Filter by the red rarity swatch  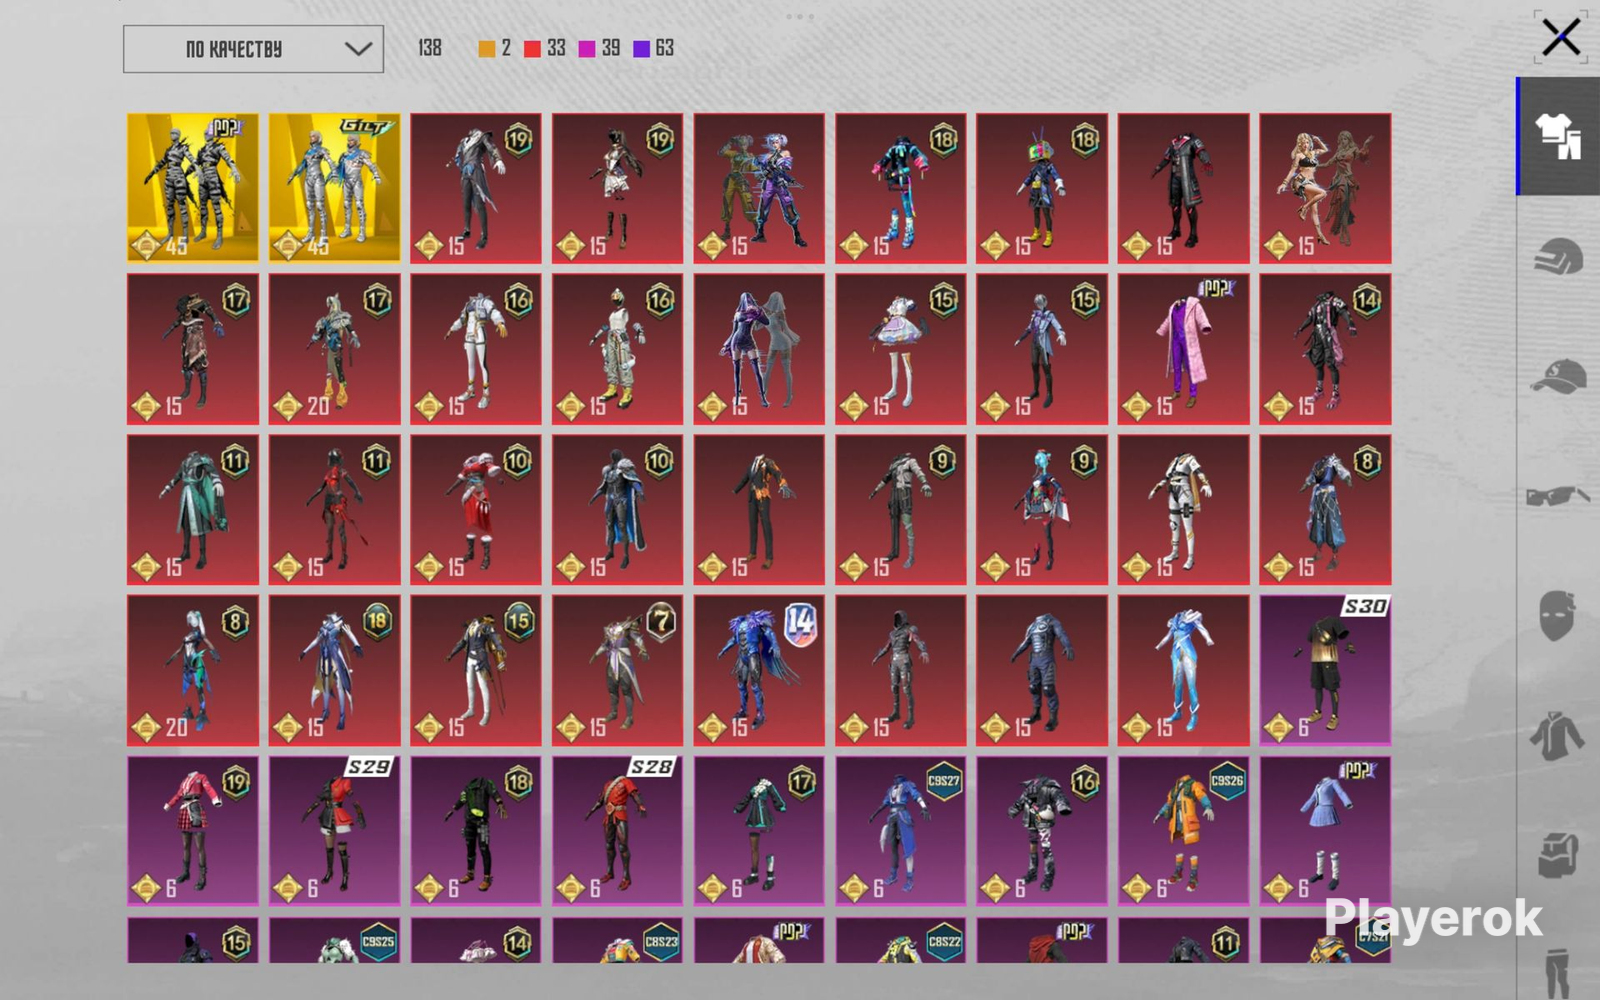(x=532, y=49)
